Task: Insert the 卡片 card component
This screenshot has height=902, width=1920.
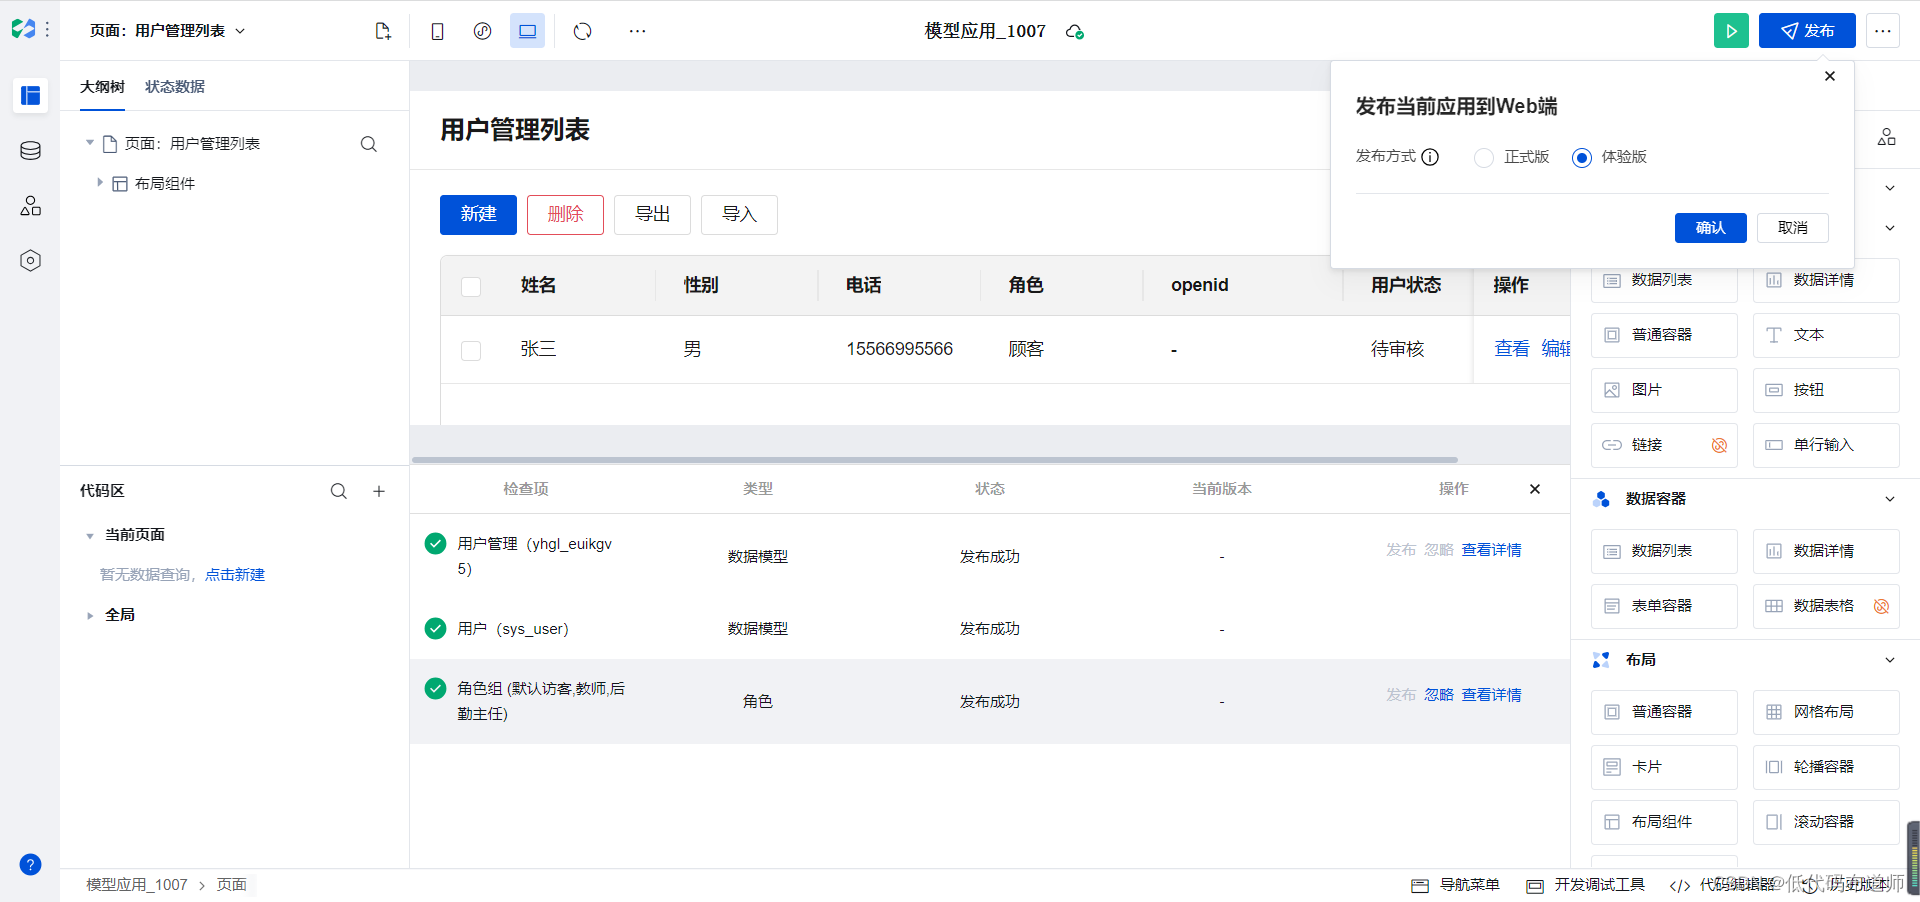Action: coord(1664,767)
